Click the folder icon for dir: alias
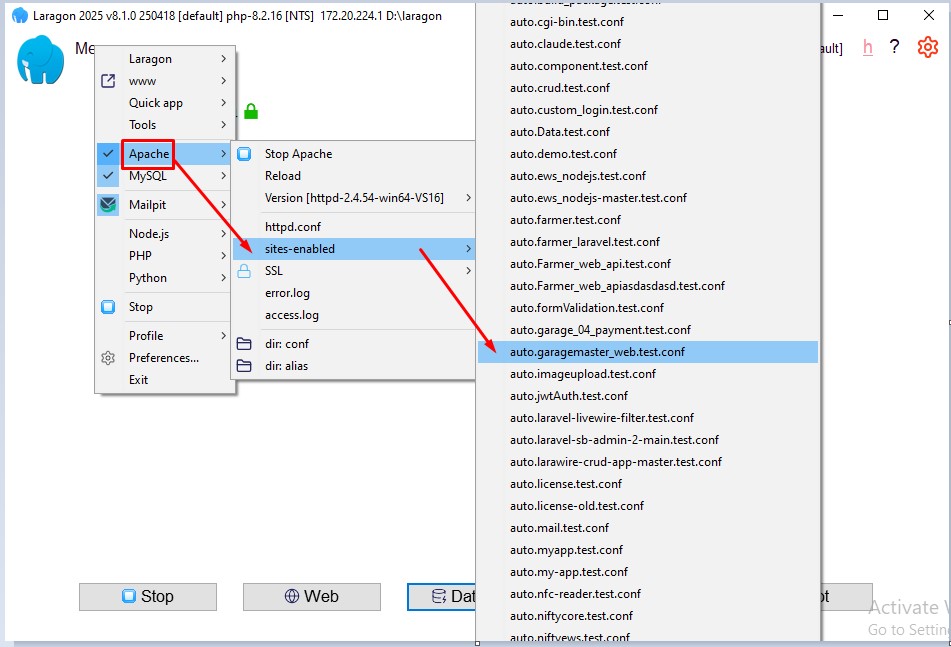The height and width of the screenshot is (647, 951). 244,366
